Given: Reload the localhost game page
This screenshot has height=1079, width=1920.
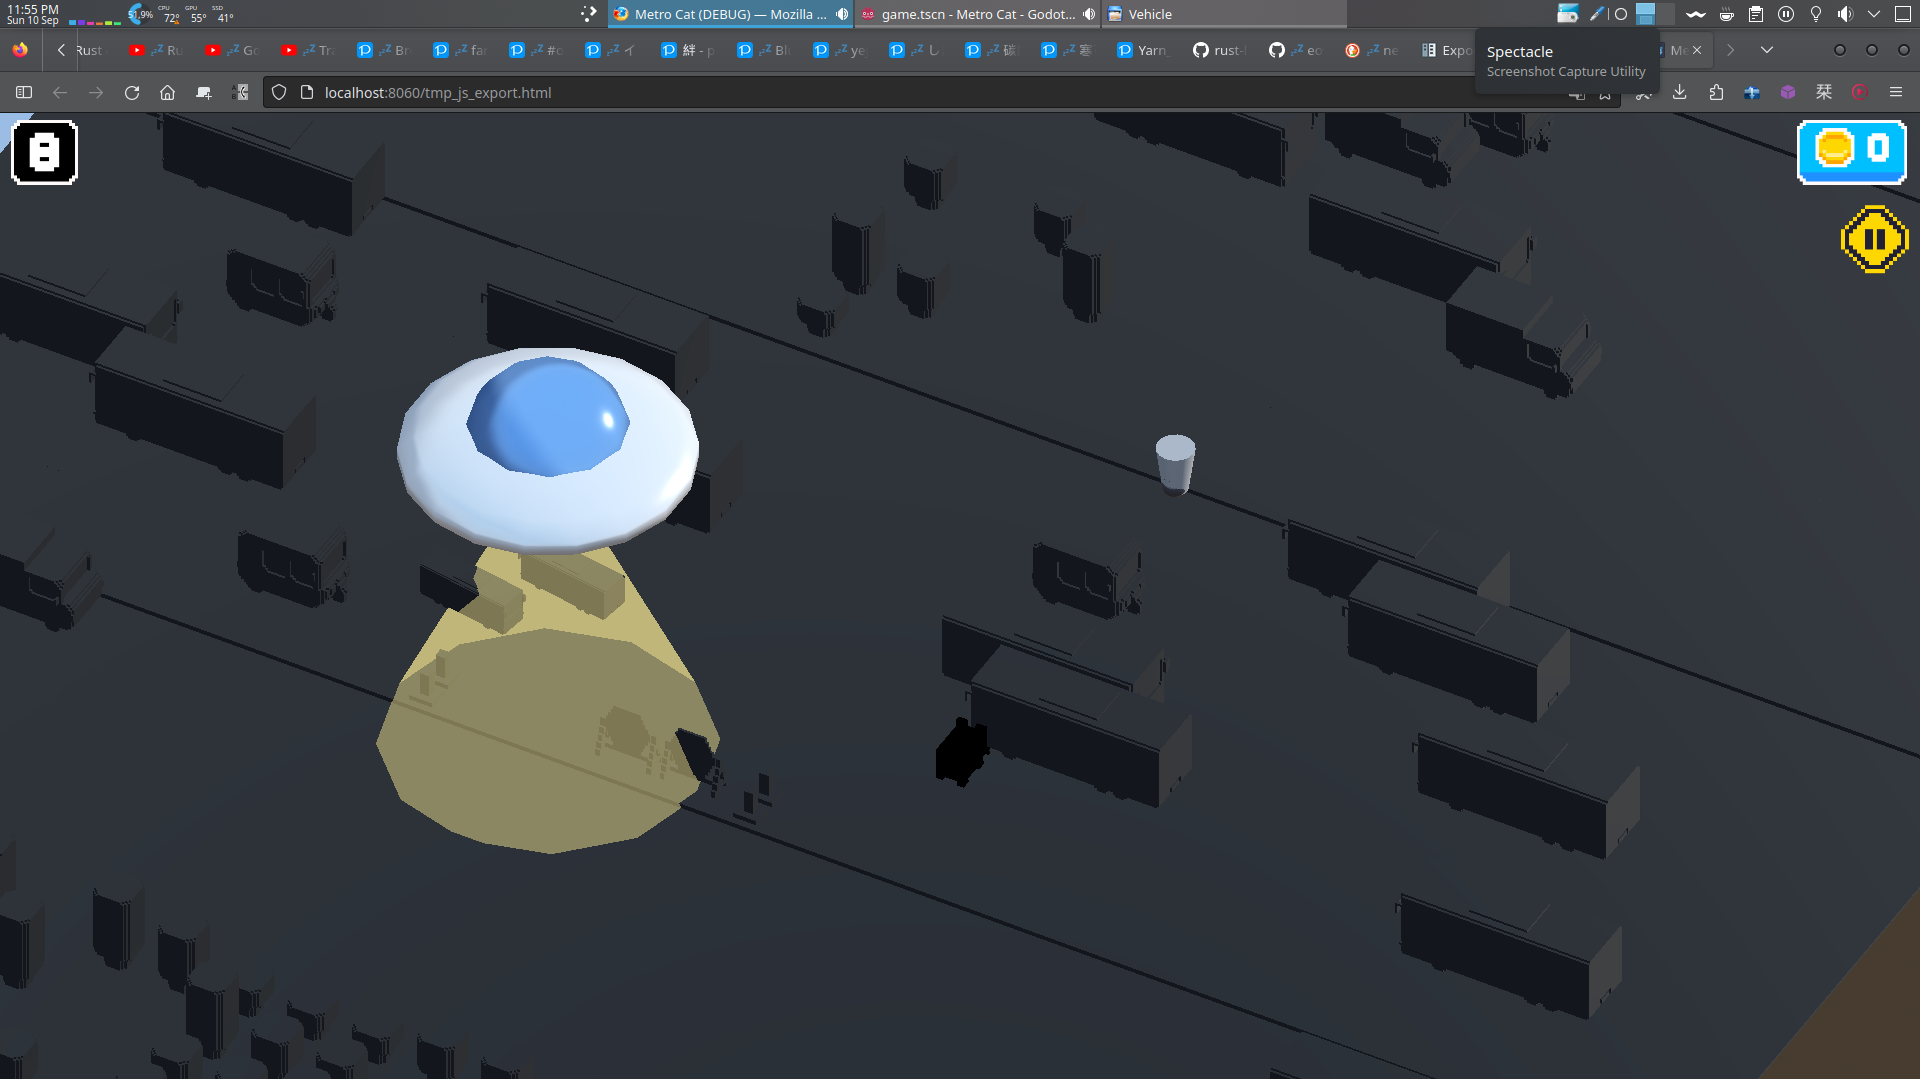Looking at the screenshot, I should [132, 92].
